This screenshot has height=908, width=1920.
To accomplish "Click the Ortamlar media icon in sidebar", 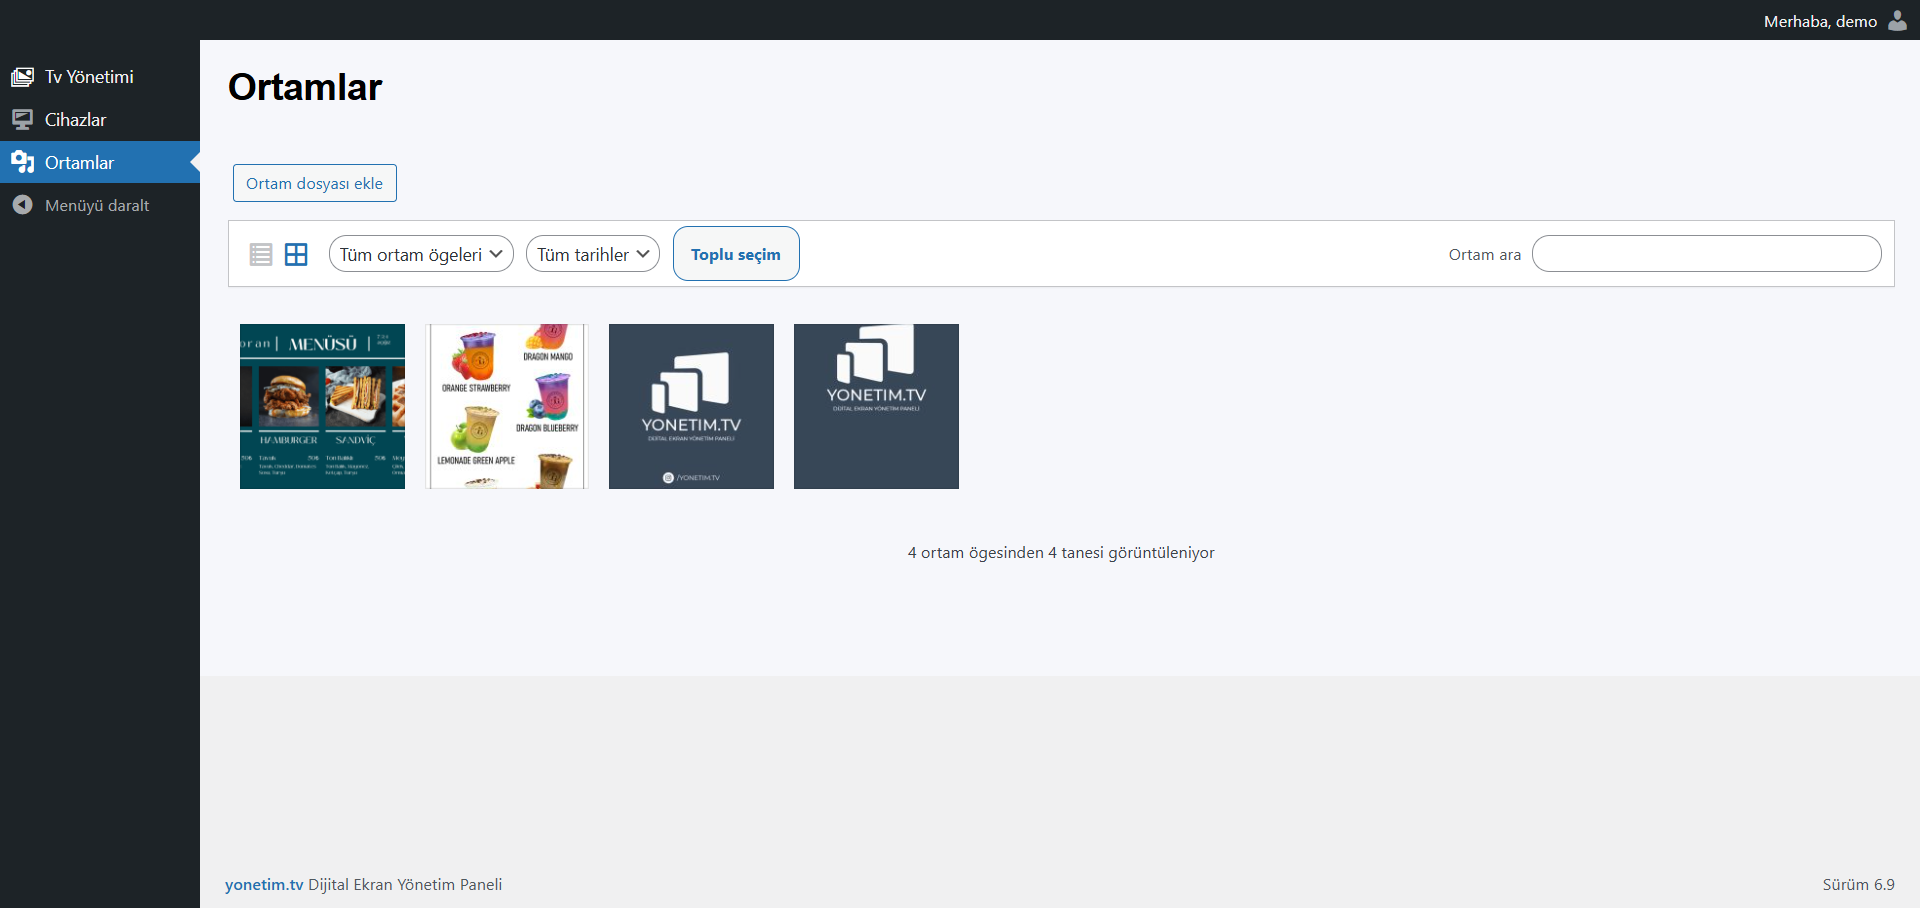I will (x=22, y=162).
